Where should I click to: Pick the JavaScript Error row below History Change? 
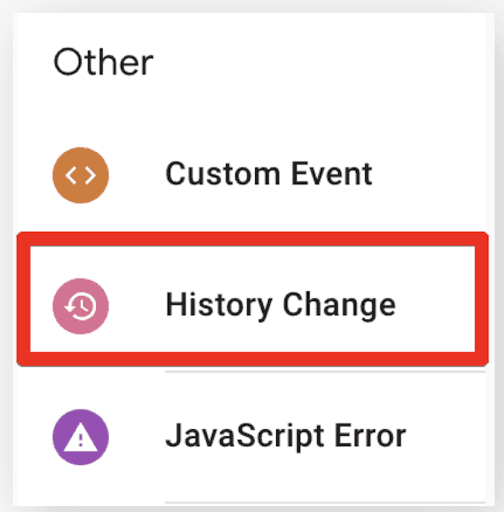point(252,437)
